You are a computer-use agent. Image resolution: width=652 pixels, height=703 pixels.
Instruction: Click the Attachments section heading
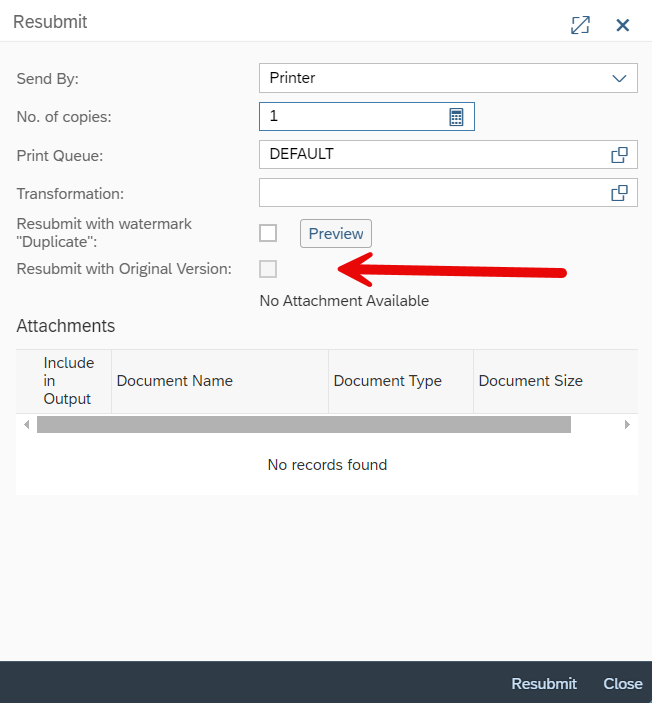[x=65, y=326]
